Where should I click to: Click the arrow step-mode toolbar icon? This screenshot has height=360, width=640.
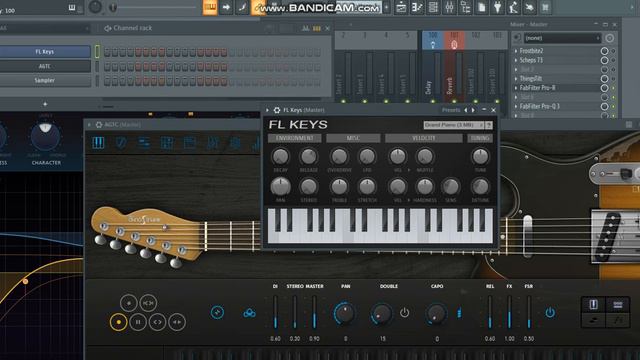click(226, 7)
